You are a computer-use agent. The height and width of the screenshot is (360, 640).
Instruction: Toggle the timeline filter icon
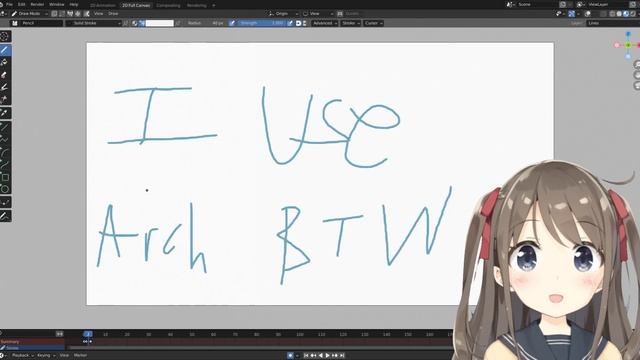point(60,334)
